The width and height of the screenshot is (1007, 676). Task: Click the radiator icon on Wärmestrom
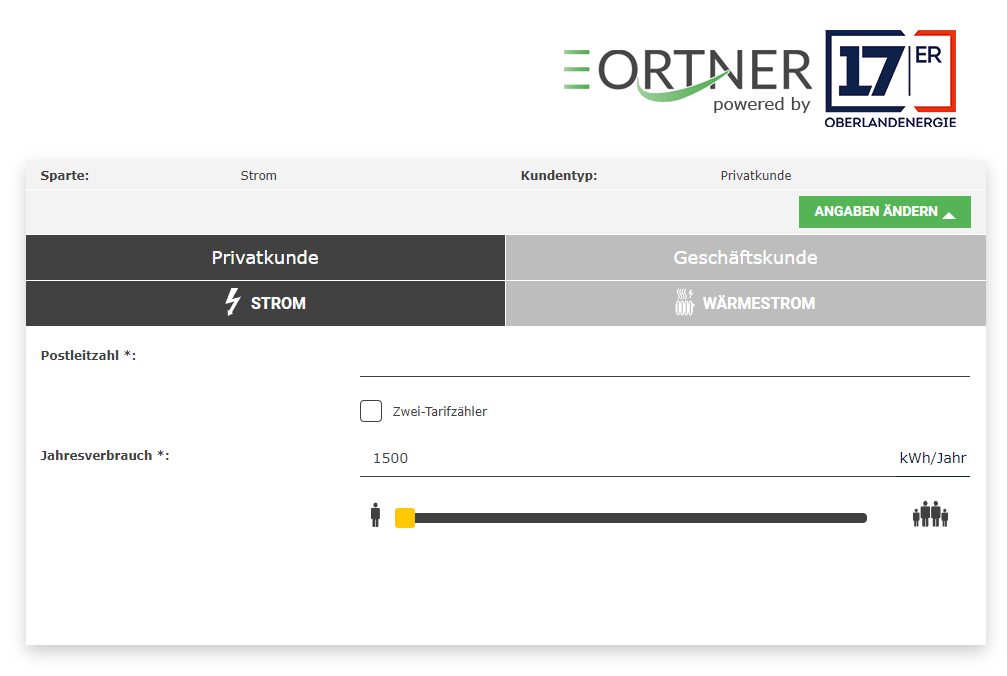[x=685, y=303]
